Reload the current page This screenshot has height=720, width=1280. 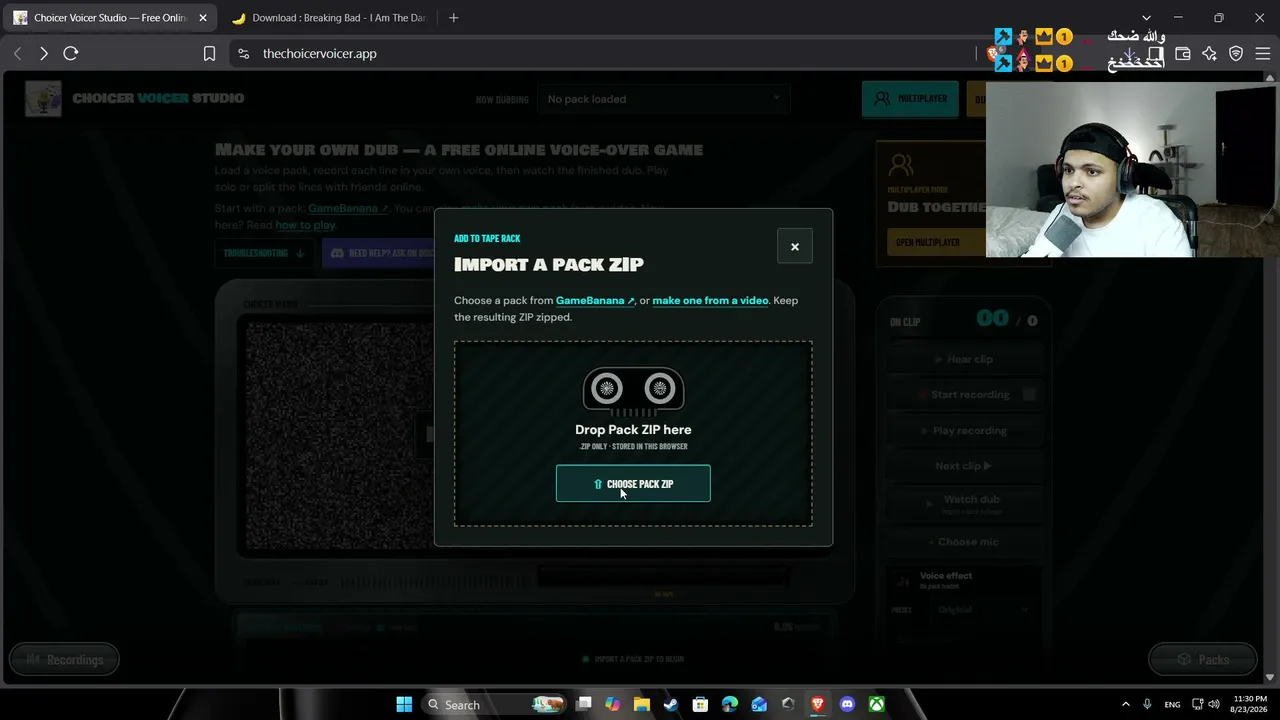point(71,54)
